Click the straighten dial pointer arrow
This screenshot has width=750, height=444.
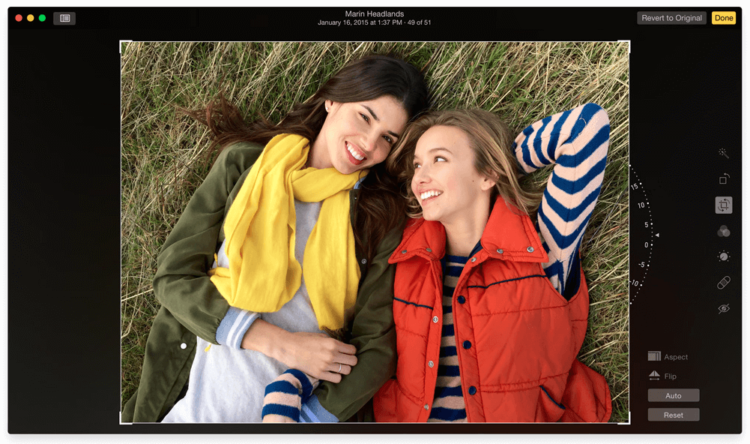coord(657,235)
